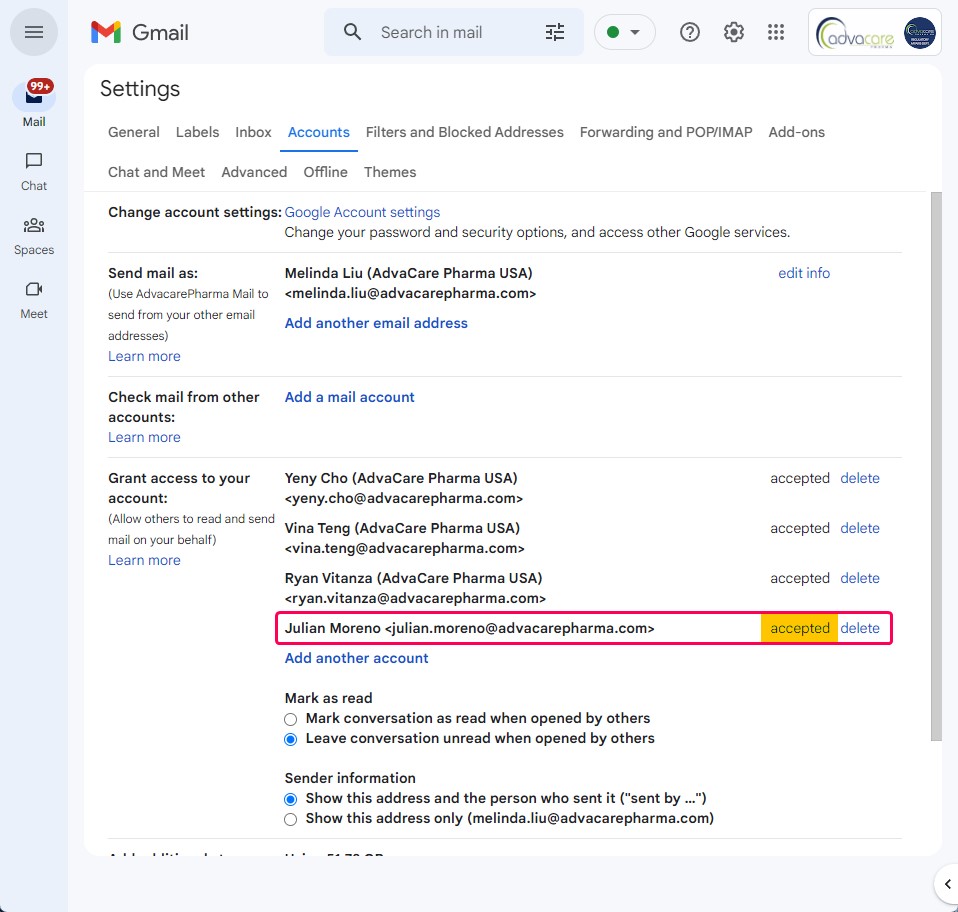Open the Add-ons tab
The height and width of the screenshot is (912, 958).
(x=796, y=132)
